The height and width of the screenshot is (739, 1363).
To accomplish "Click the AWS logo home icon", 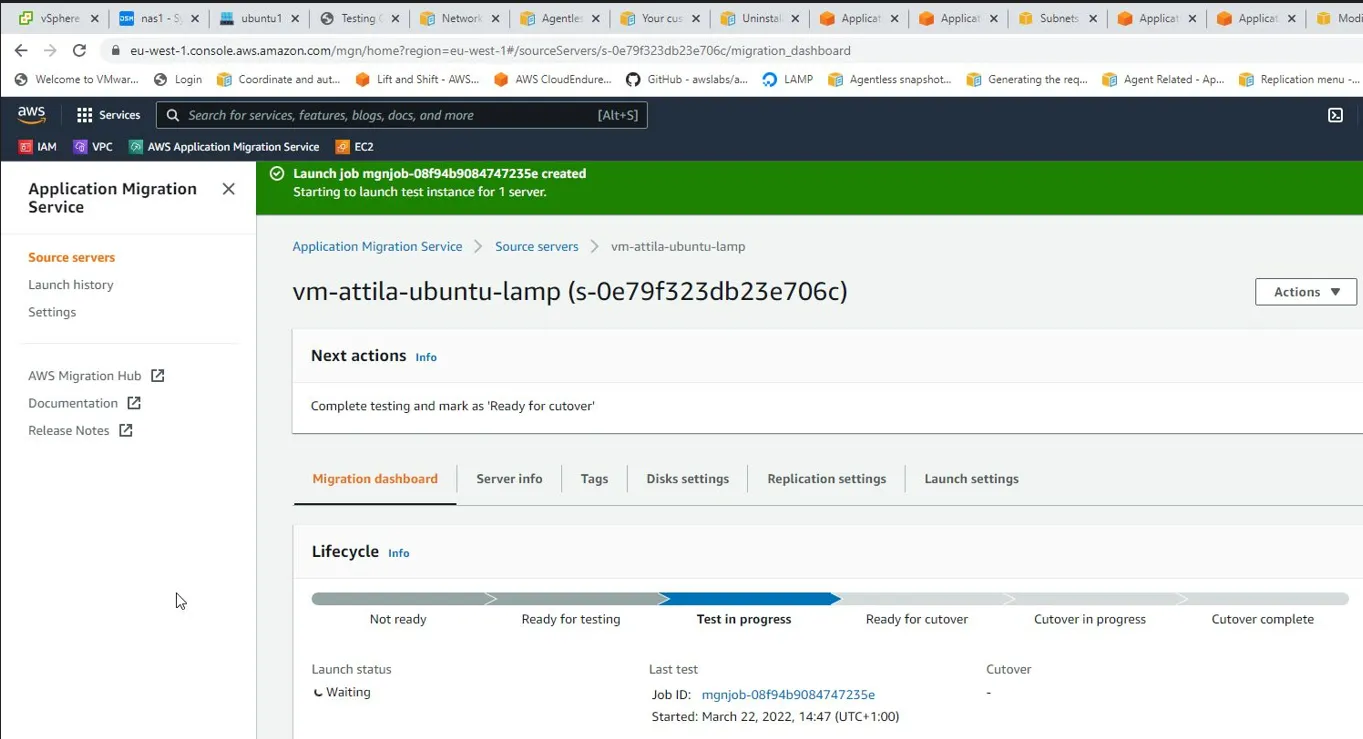I will (x=31, y=115).
